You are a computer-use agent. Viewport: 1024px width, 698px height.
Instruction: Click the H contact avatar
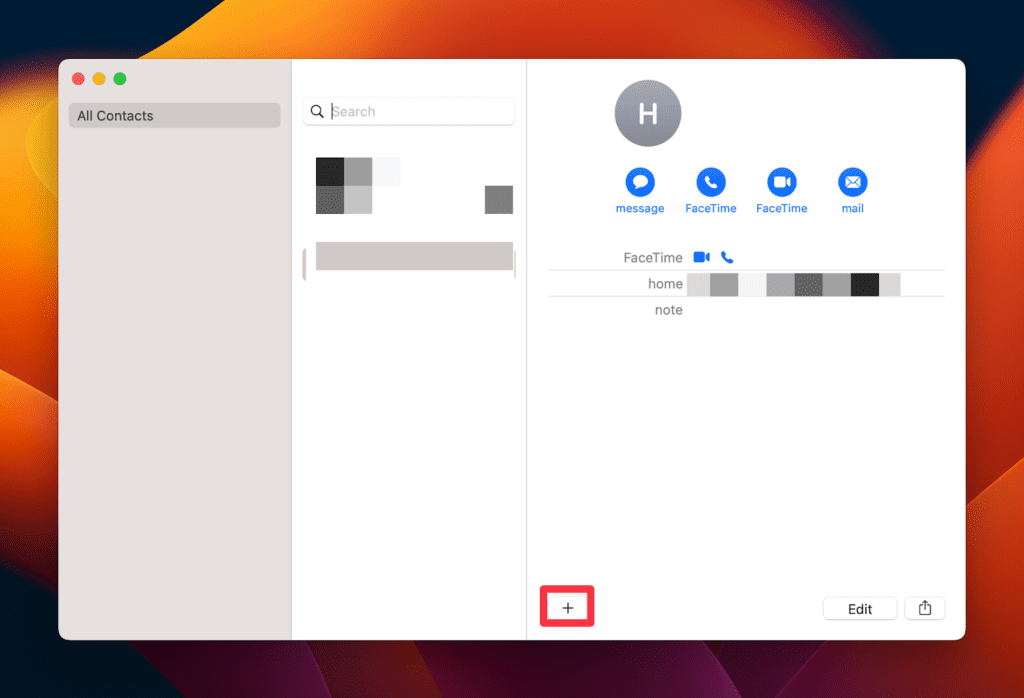coord(648,114)
